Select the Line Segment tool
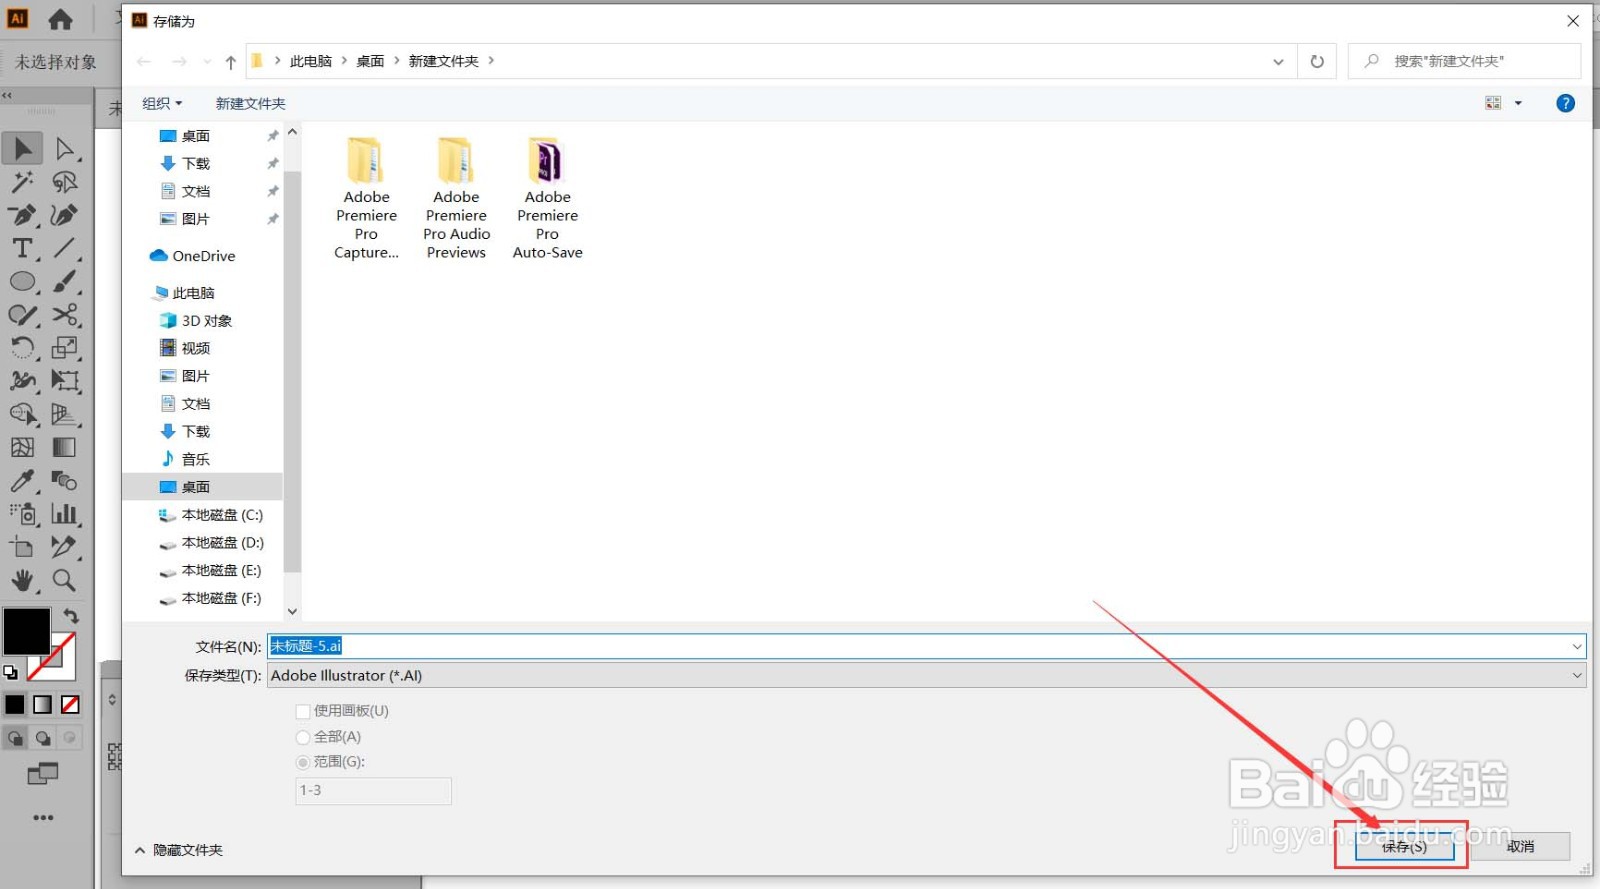Viewport: 1600px width, 889px height. (x=65, y=248)
